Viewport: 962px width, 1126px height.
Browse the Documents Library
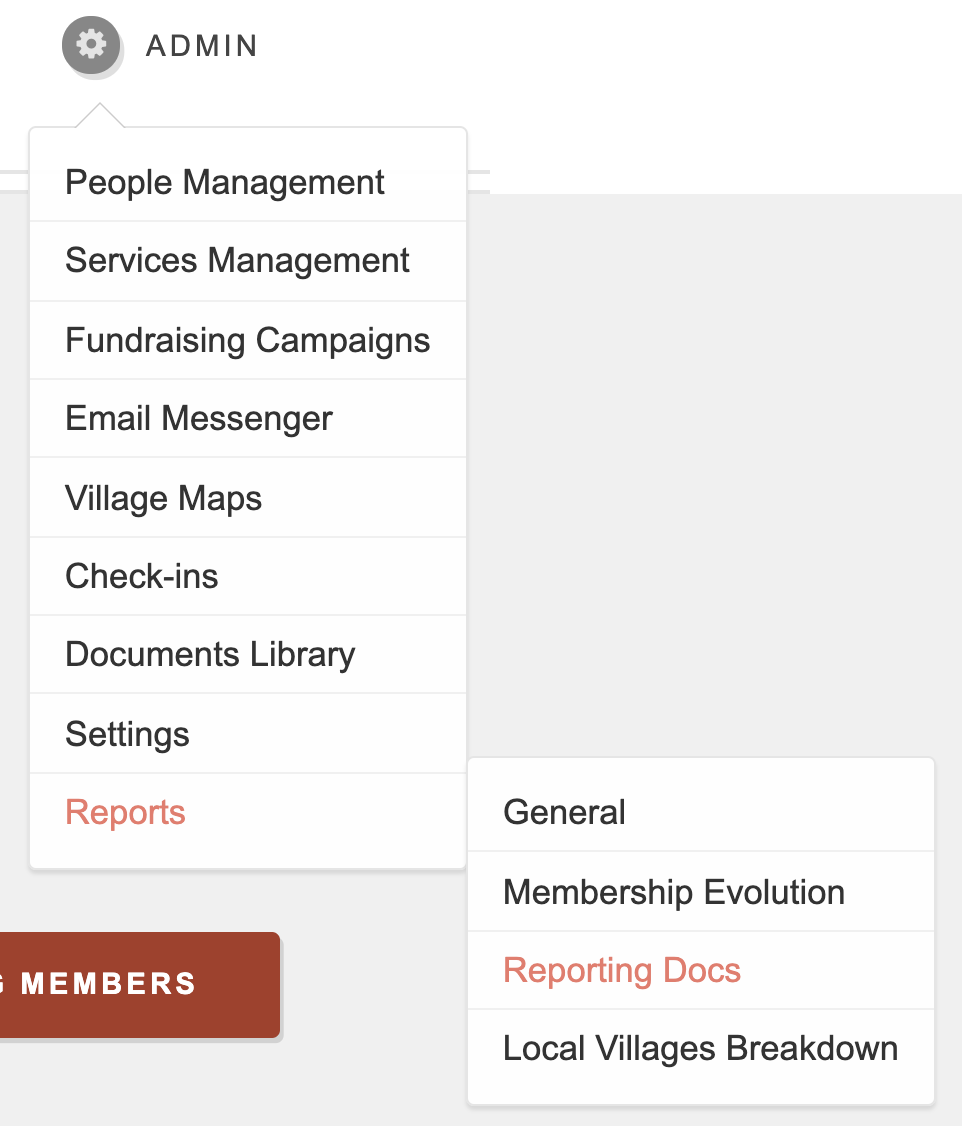click(209, 654)
